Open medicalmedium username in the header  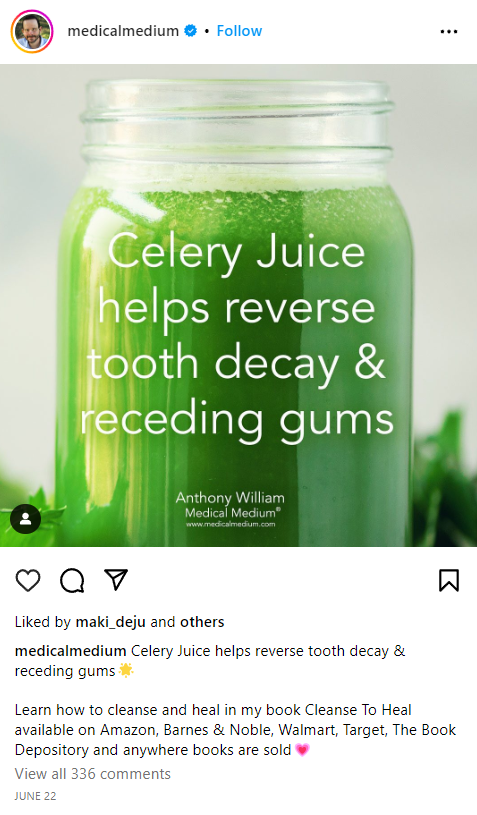click(x=123, y=31)
